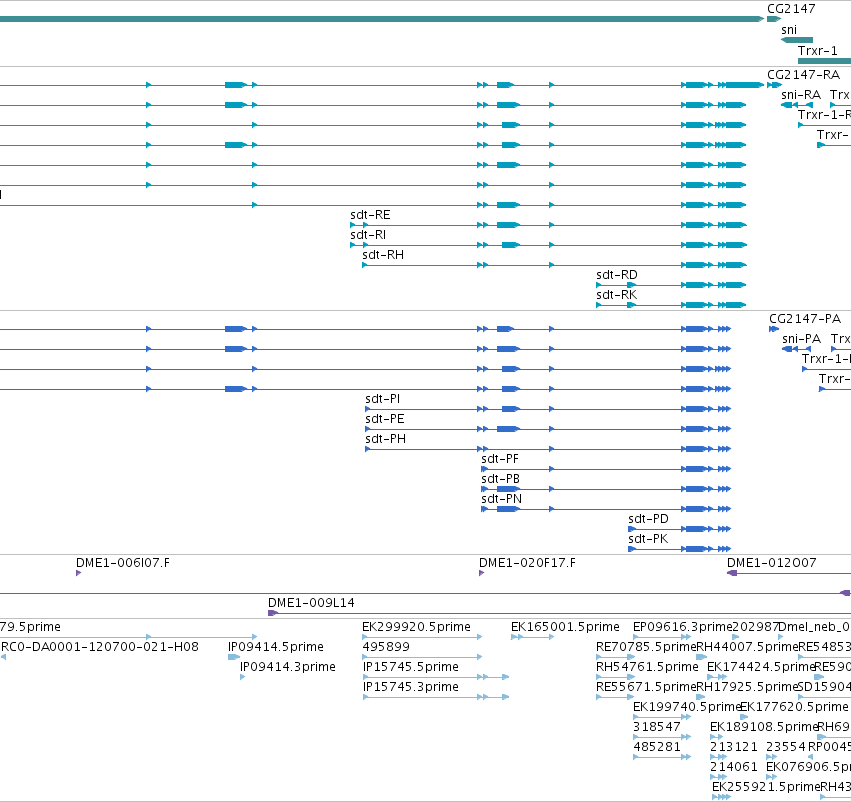Viewport: 851px width, 802px height.
Task: Select the IP15745.5prime EST label
Action: click(411, 667)
